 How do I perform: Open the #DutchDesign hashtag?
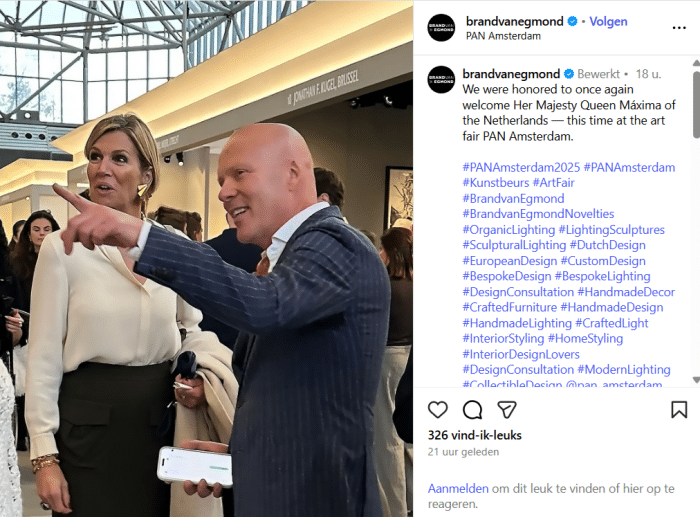tap(608, 245)
